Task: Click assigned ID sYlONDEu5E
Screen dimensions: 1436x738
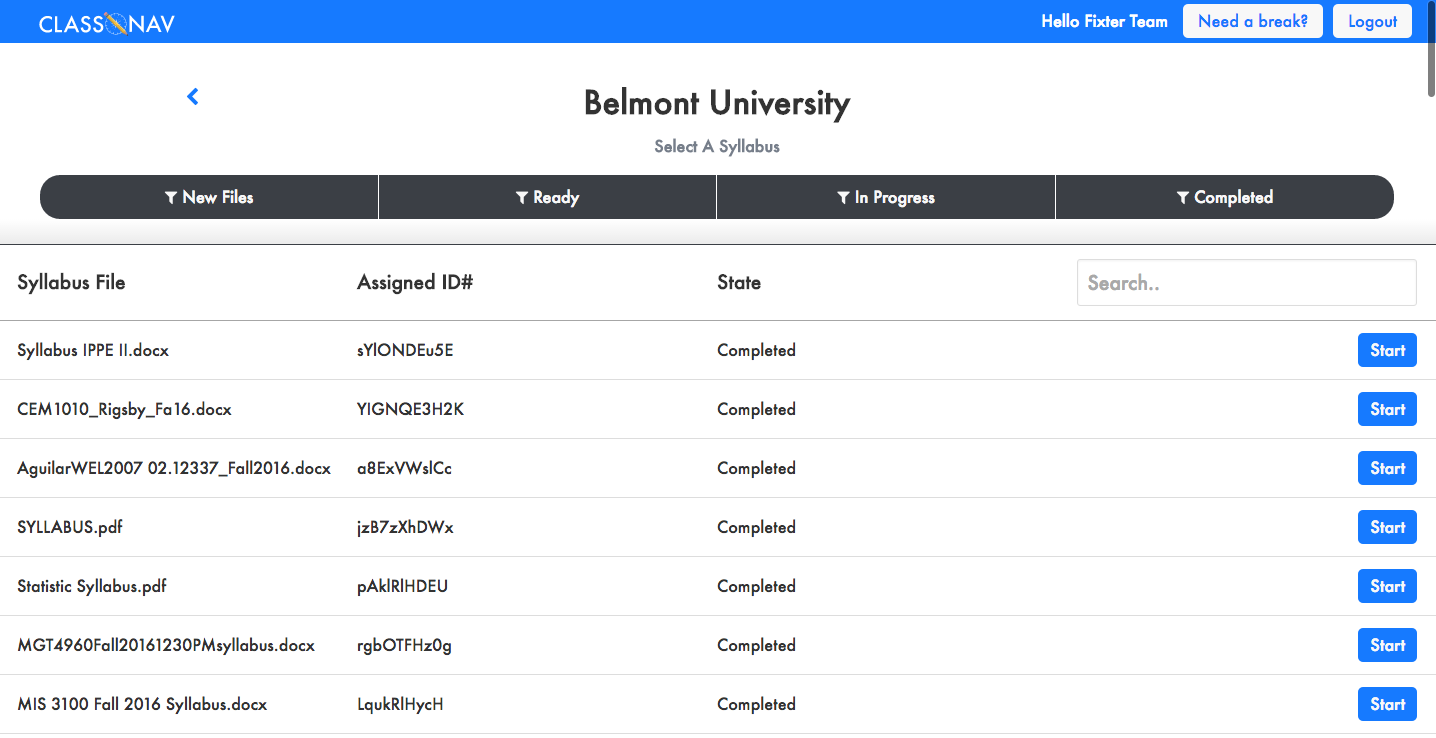Action: click(405, 350)
